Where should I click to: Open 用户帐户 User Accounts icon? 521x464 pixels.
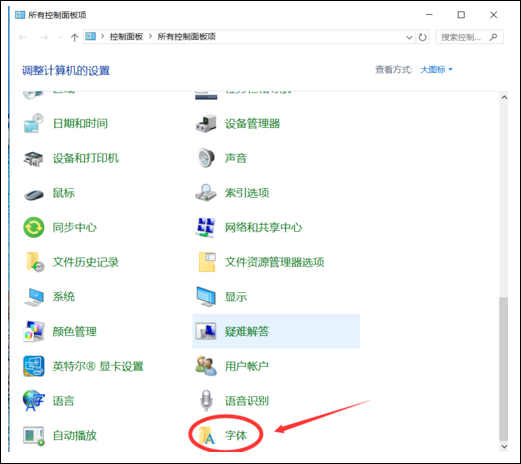(x=206, y=366)
